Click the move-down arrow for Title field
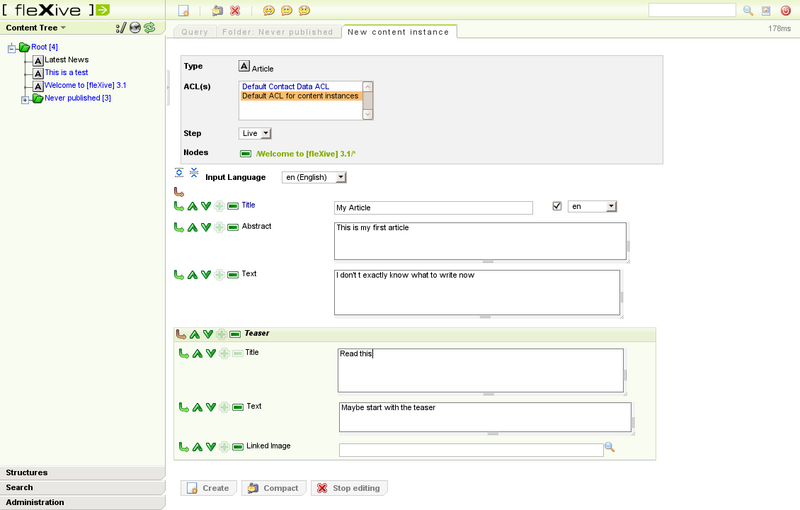Image resolution: width=800 pixels, height=510 pixels. click(x=206, y=205)
